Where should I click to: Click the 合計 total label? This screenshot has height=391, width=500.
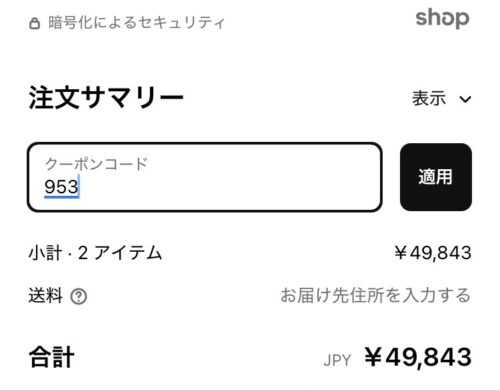(51, 357)
